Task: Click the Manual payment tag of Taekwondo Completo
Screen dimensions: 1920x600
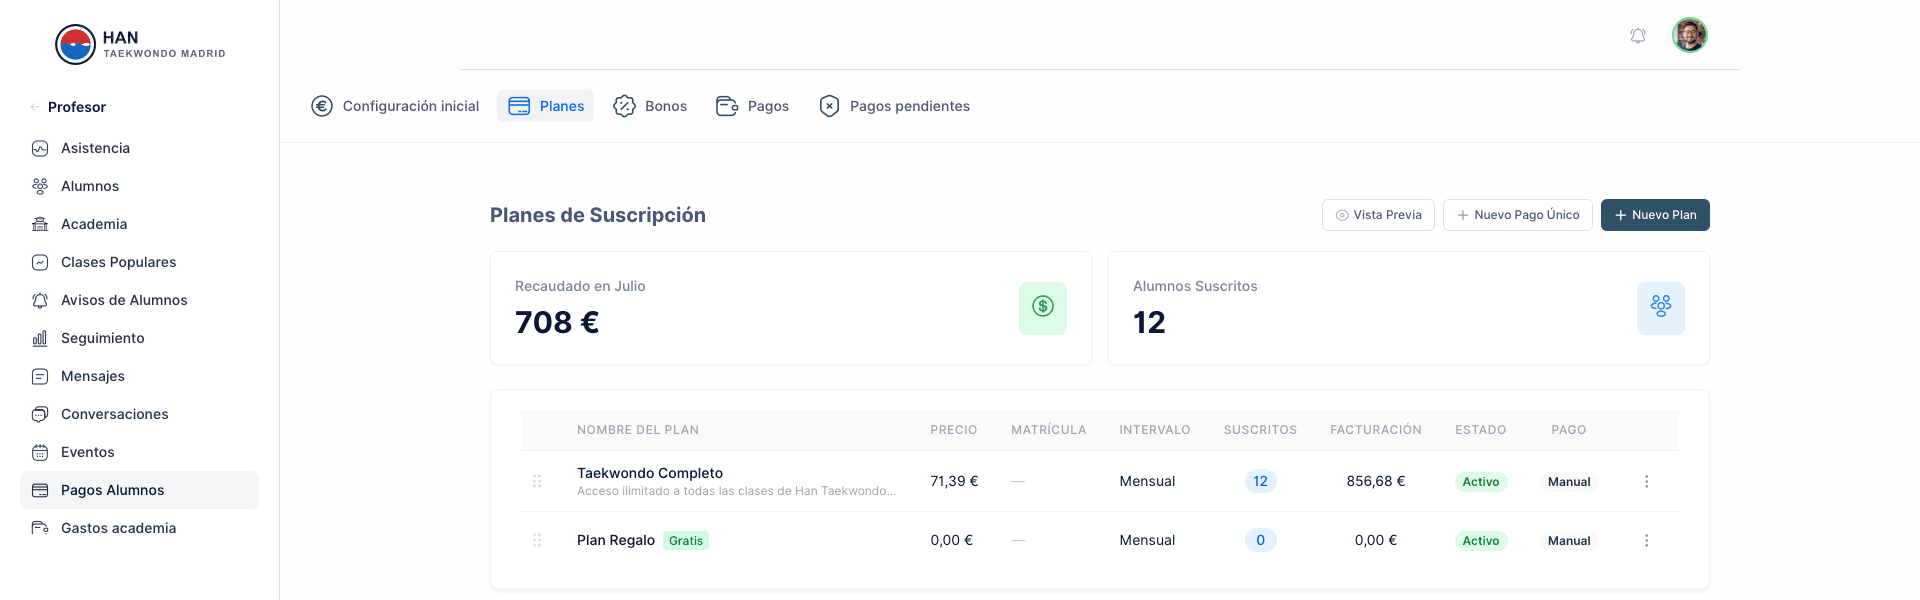Action: (x=1569, y=482)
